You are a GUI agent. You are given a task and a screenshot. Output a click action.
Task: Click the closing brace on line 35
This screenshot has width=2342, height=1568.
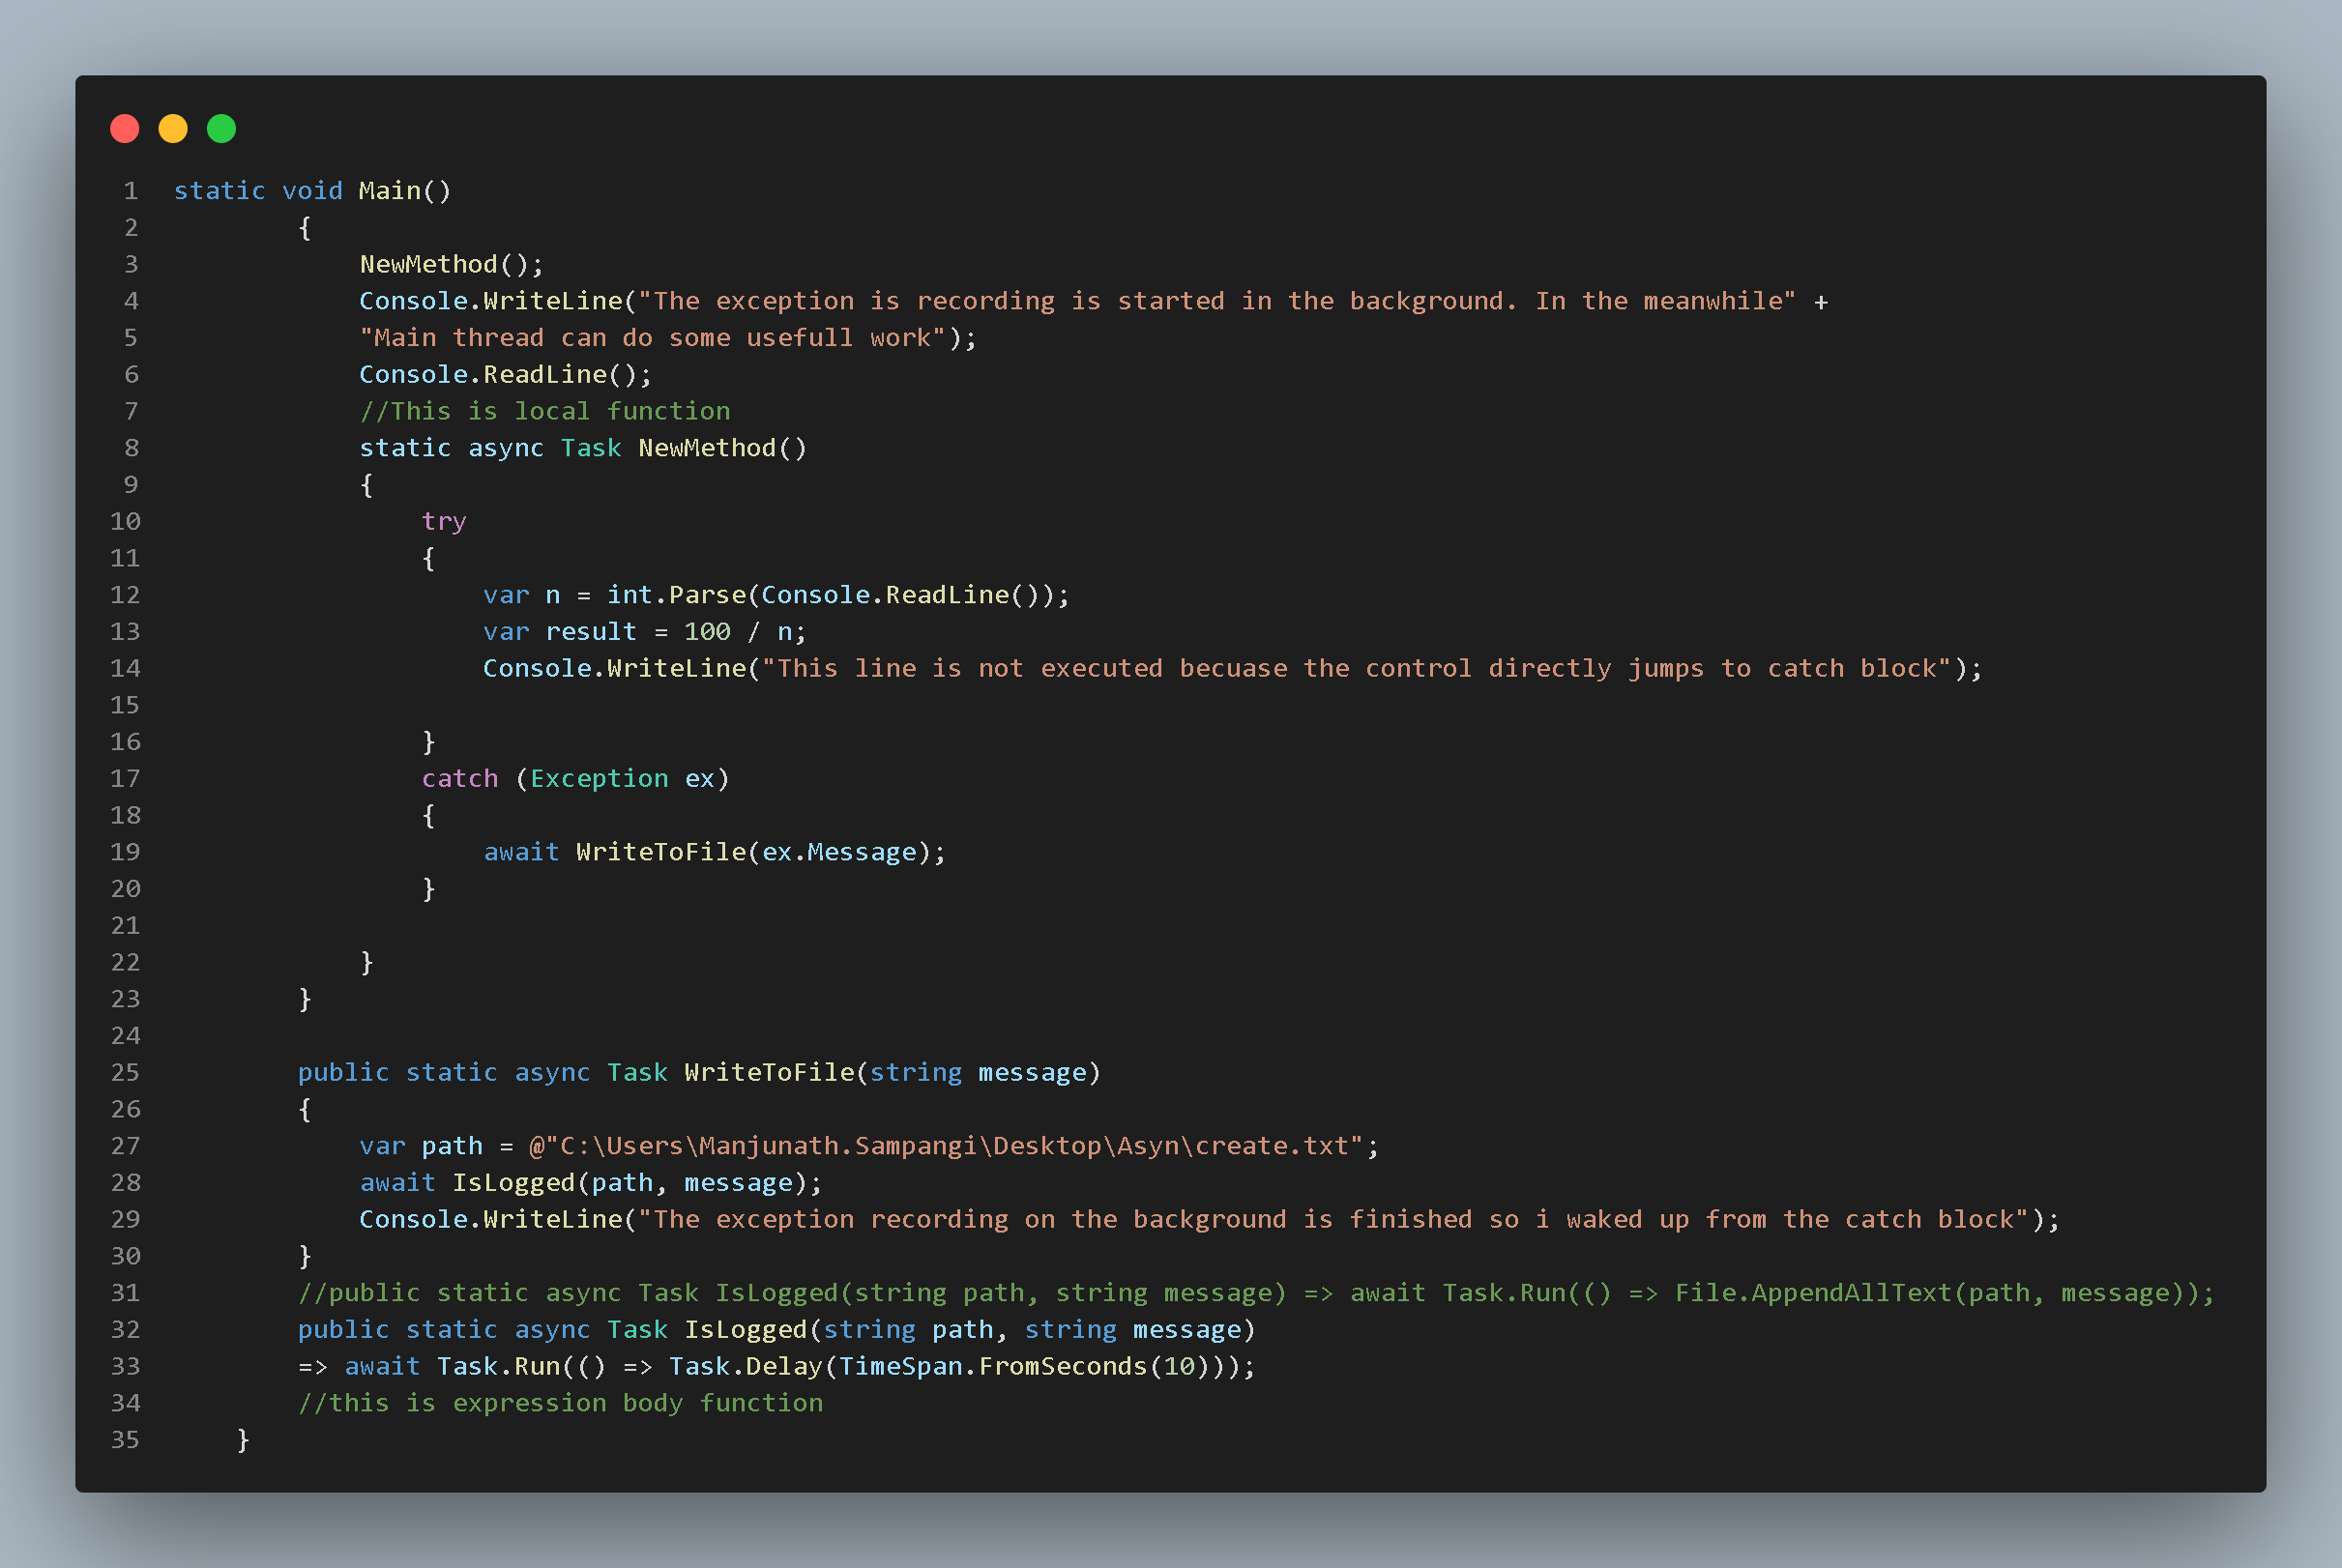[243, 1441]
